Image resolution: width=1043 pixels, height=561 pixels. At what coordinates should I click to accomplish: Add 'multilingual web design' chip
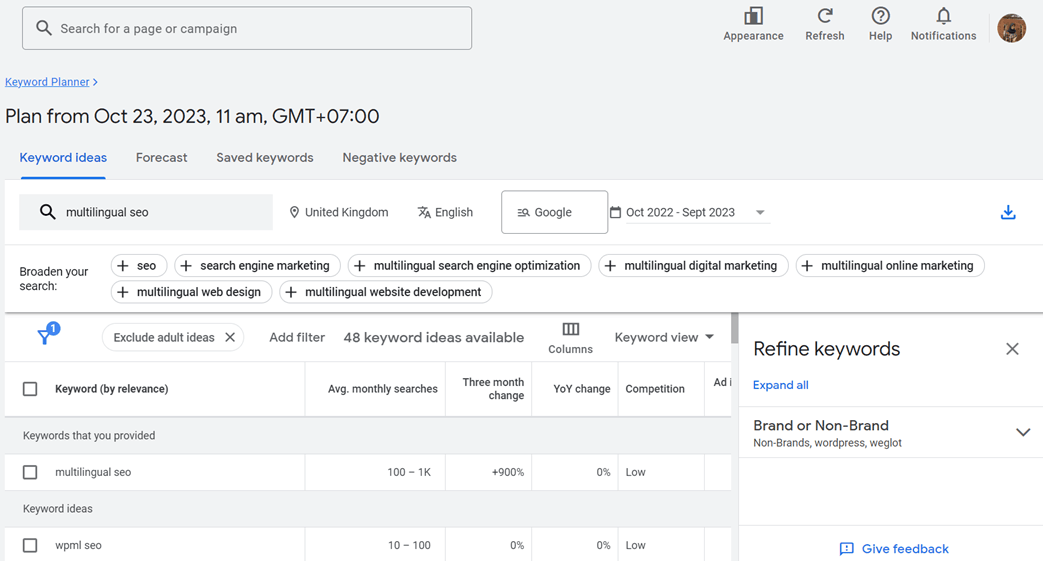(191, 292)
